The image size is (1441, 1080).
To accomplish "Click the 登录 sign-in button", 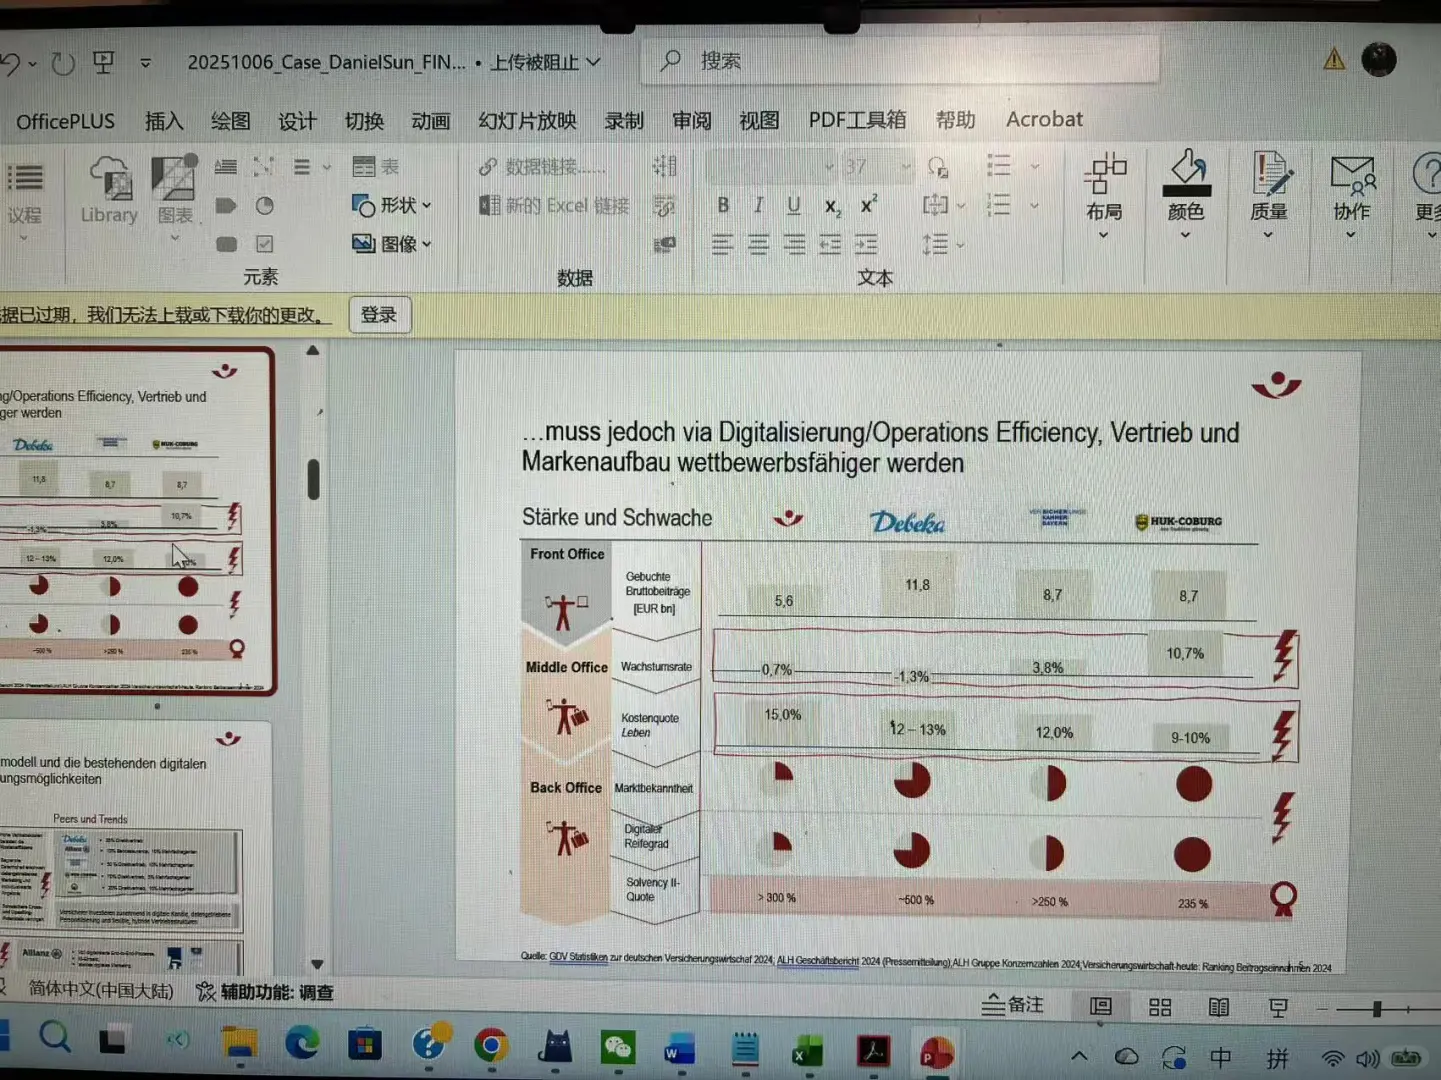I will (379, 315).
